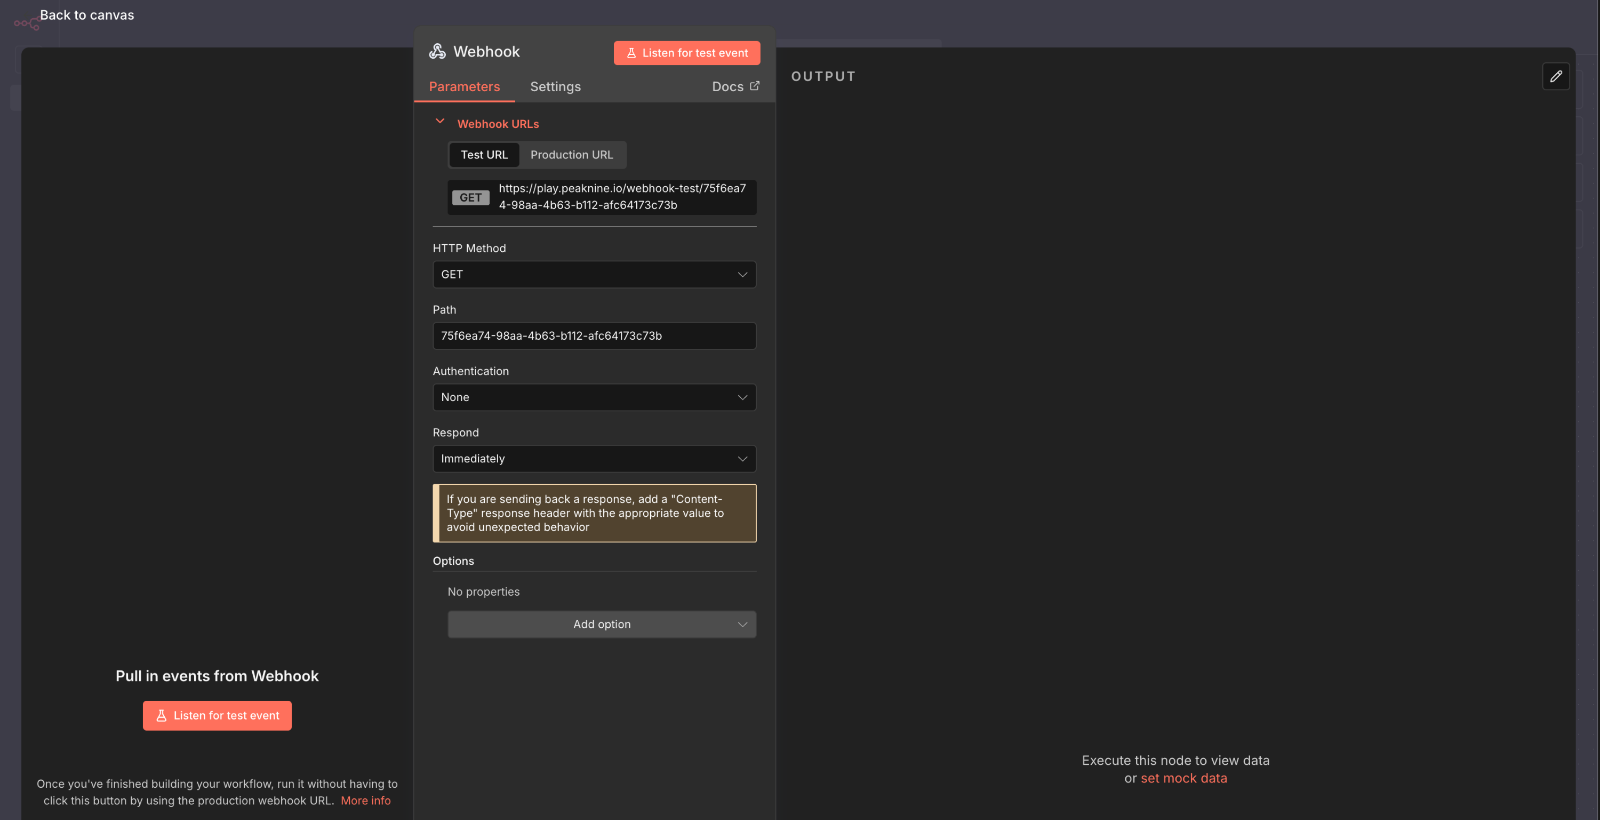Open the Add option dropdown
The image size is (1600, 820).
coord(602,625)
